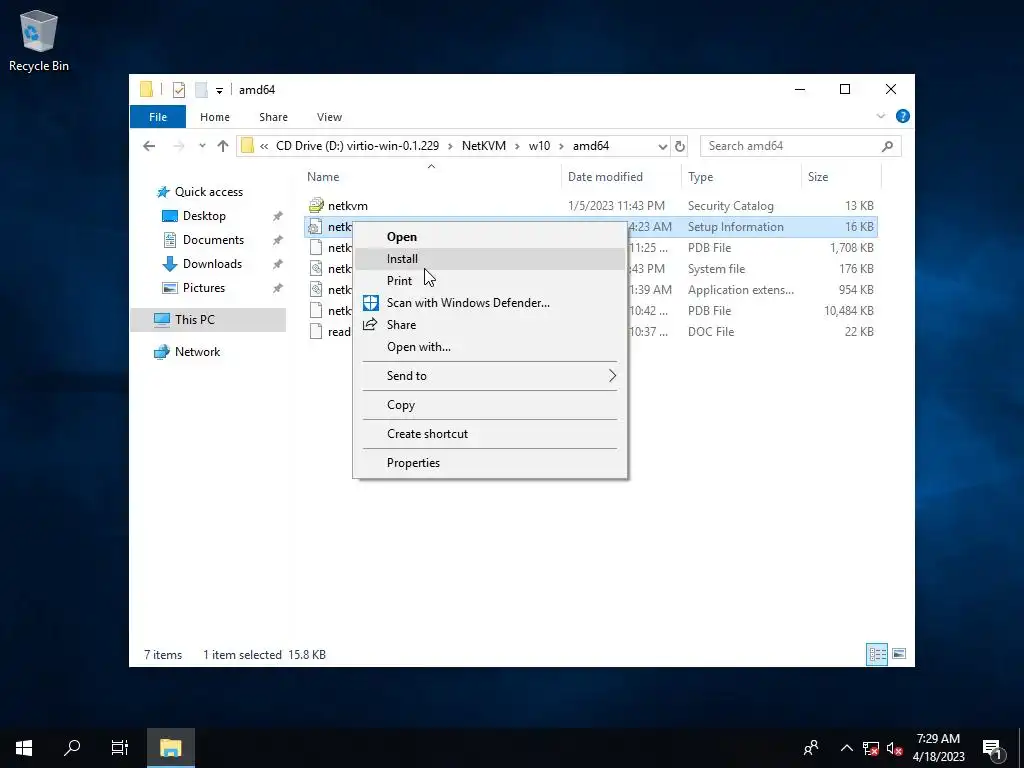Click the w10 breadcrumb in the address bar
This screenshot has width=1024, height=768.
click(539, 146)
